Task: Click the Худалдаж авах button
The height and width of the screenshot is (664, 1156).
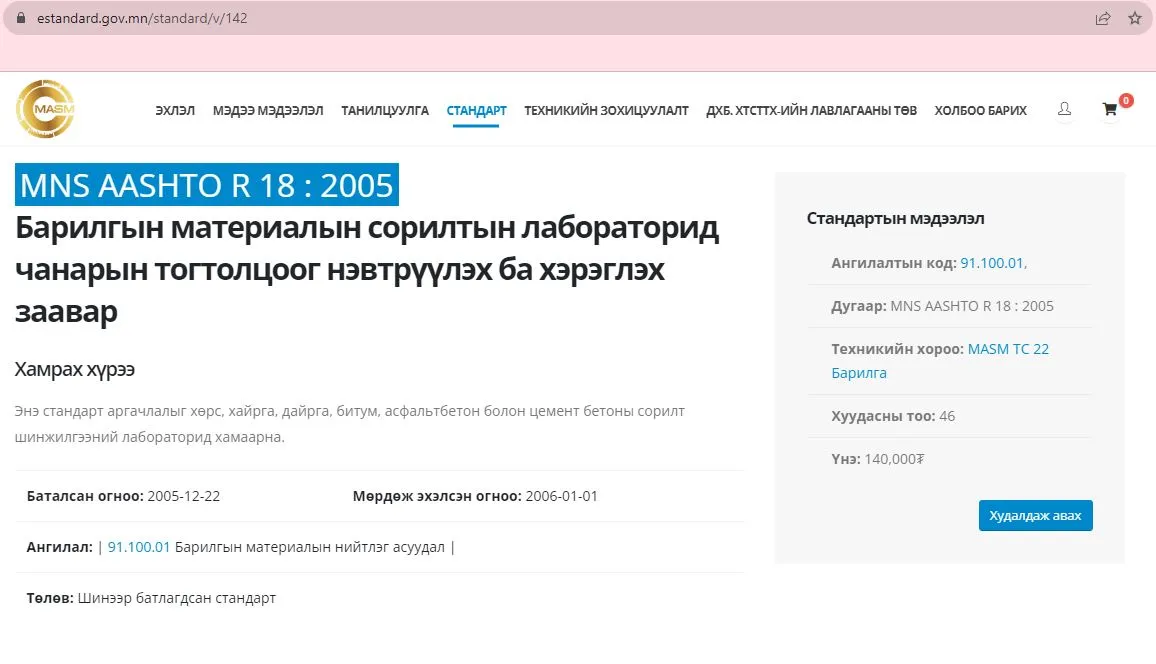Action: 1036,515
